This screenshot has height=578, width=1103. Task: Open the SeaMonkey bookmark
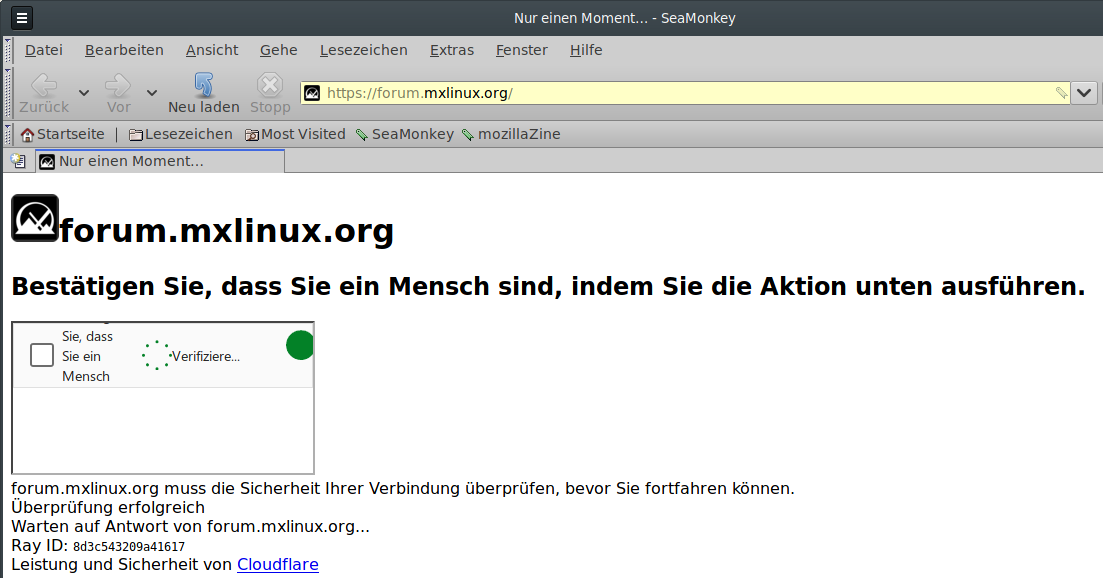[405, 134]
